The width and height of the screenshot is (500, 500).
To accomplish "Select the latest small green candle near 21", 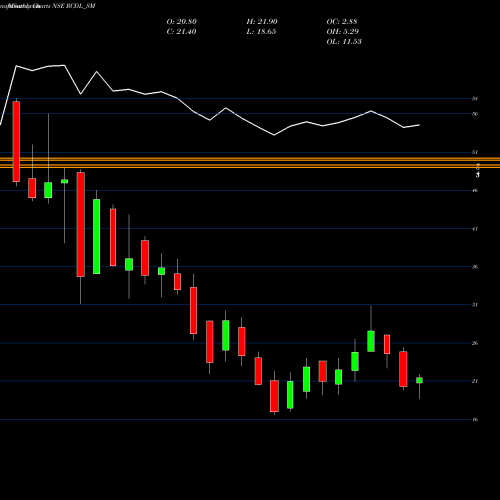I will [x=419, y=380].
